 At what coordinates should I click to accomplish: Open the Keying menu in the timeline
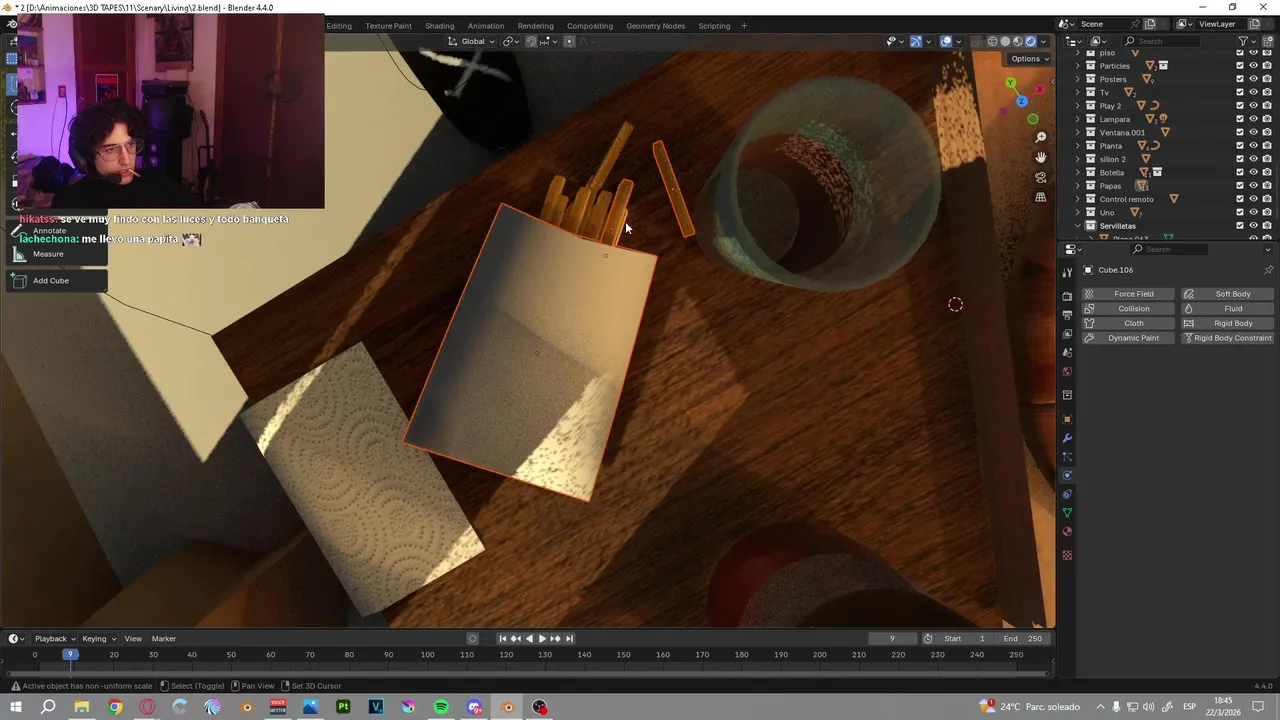pyautogui.click(x=98, y=639)
